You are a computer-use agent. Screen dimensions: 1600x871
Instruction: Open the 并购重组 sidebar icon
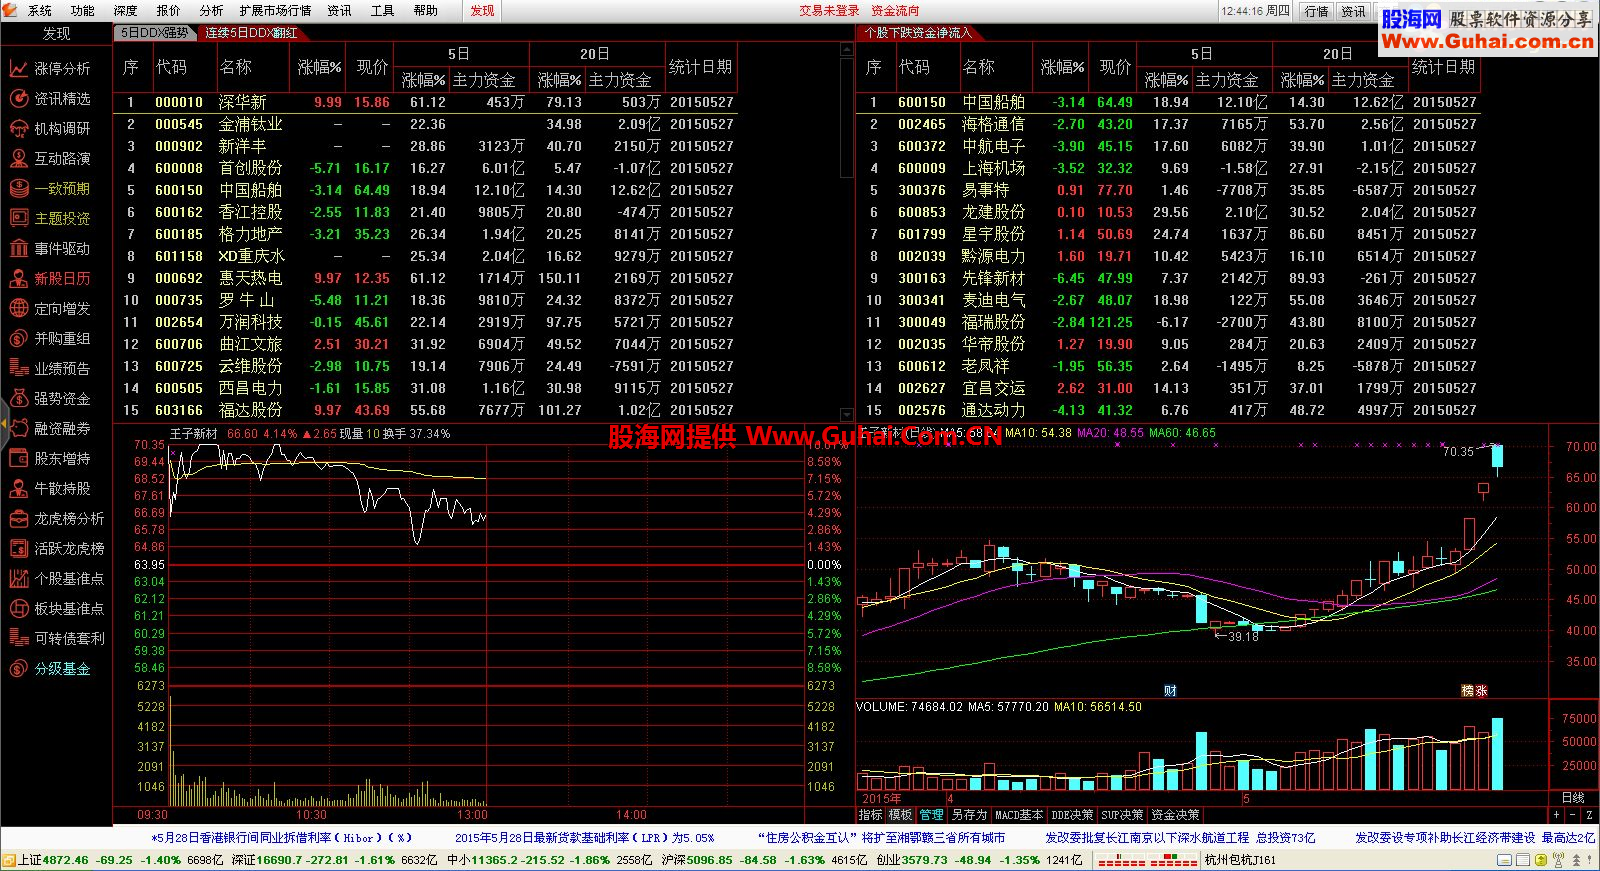(18, 338)
